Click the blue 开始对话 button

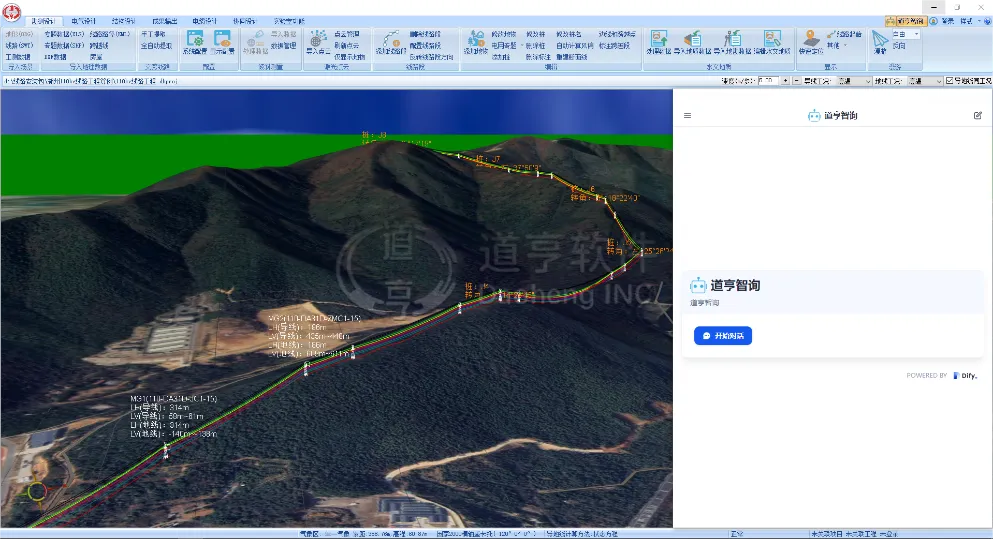pyautogui.click(x=722, y=336)
